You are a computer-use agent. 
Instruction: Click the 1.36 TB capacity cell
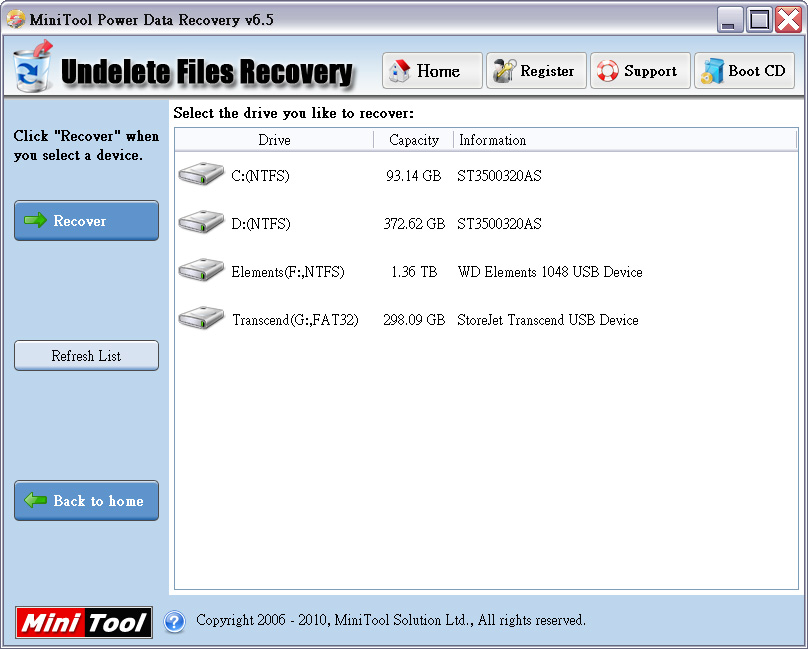click(414, 272)
